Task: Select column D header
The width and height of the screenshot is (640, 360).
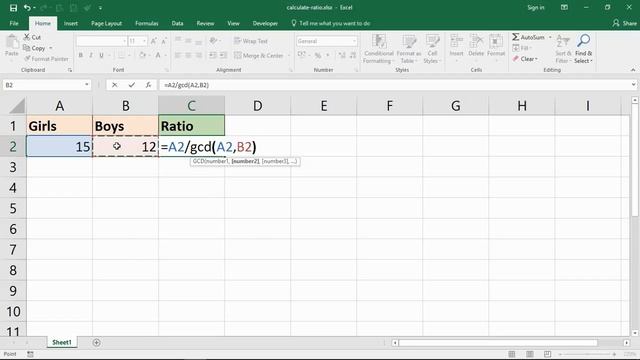Action: [x=258, y=106]
